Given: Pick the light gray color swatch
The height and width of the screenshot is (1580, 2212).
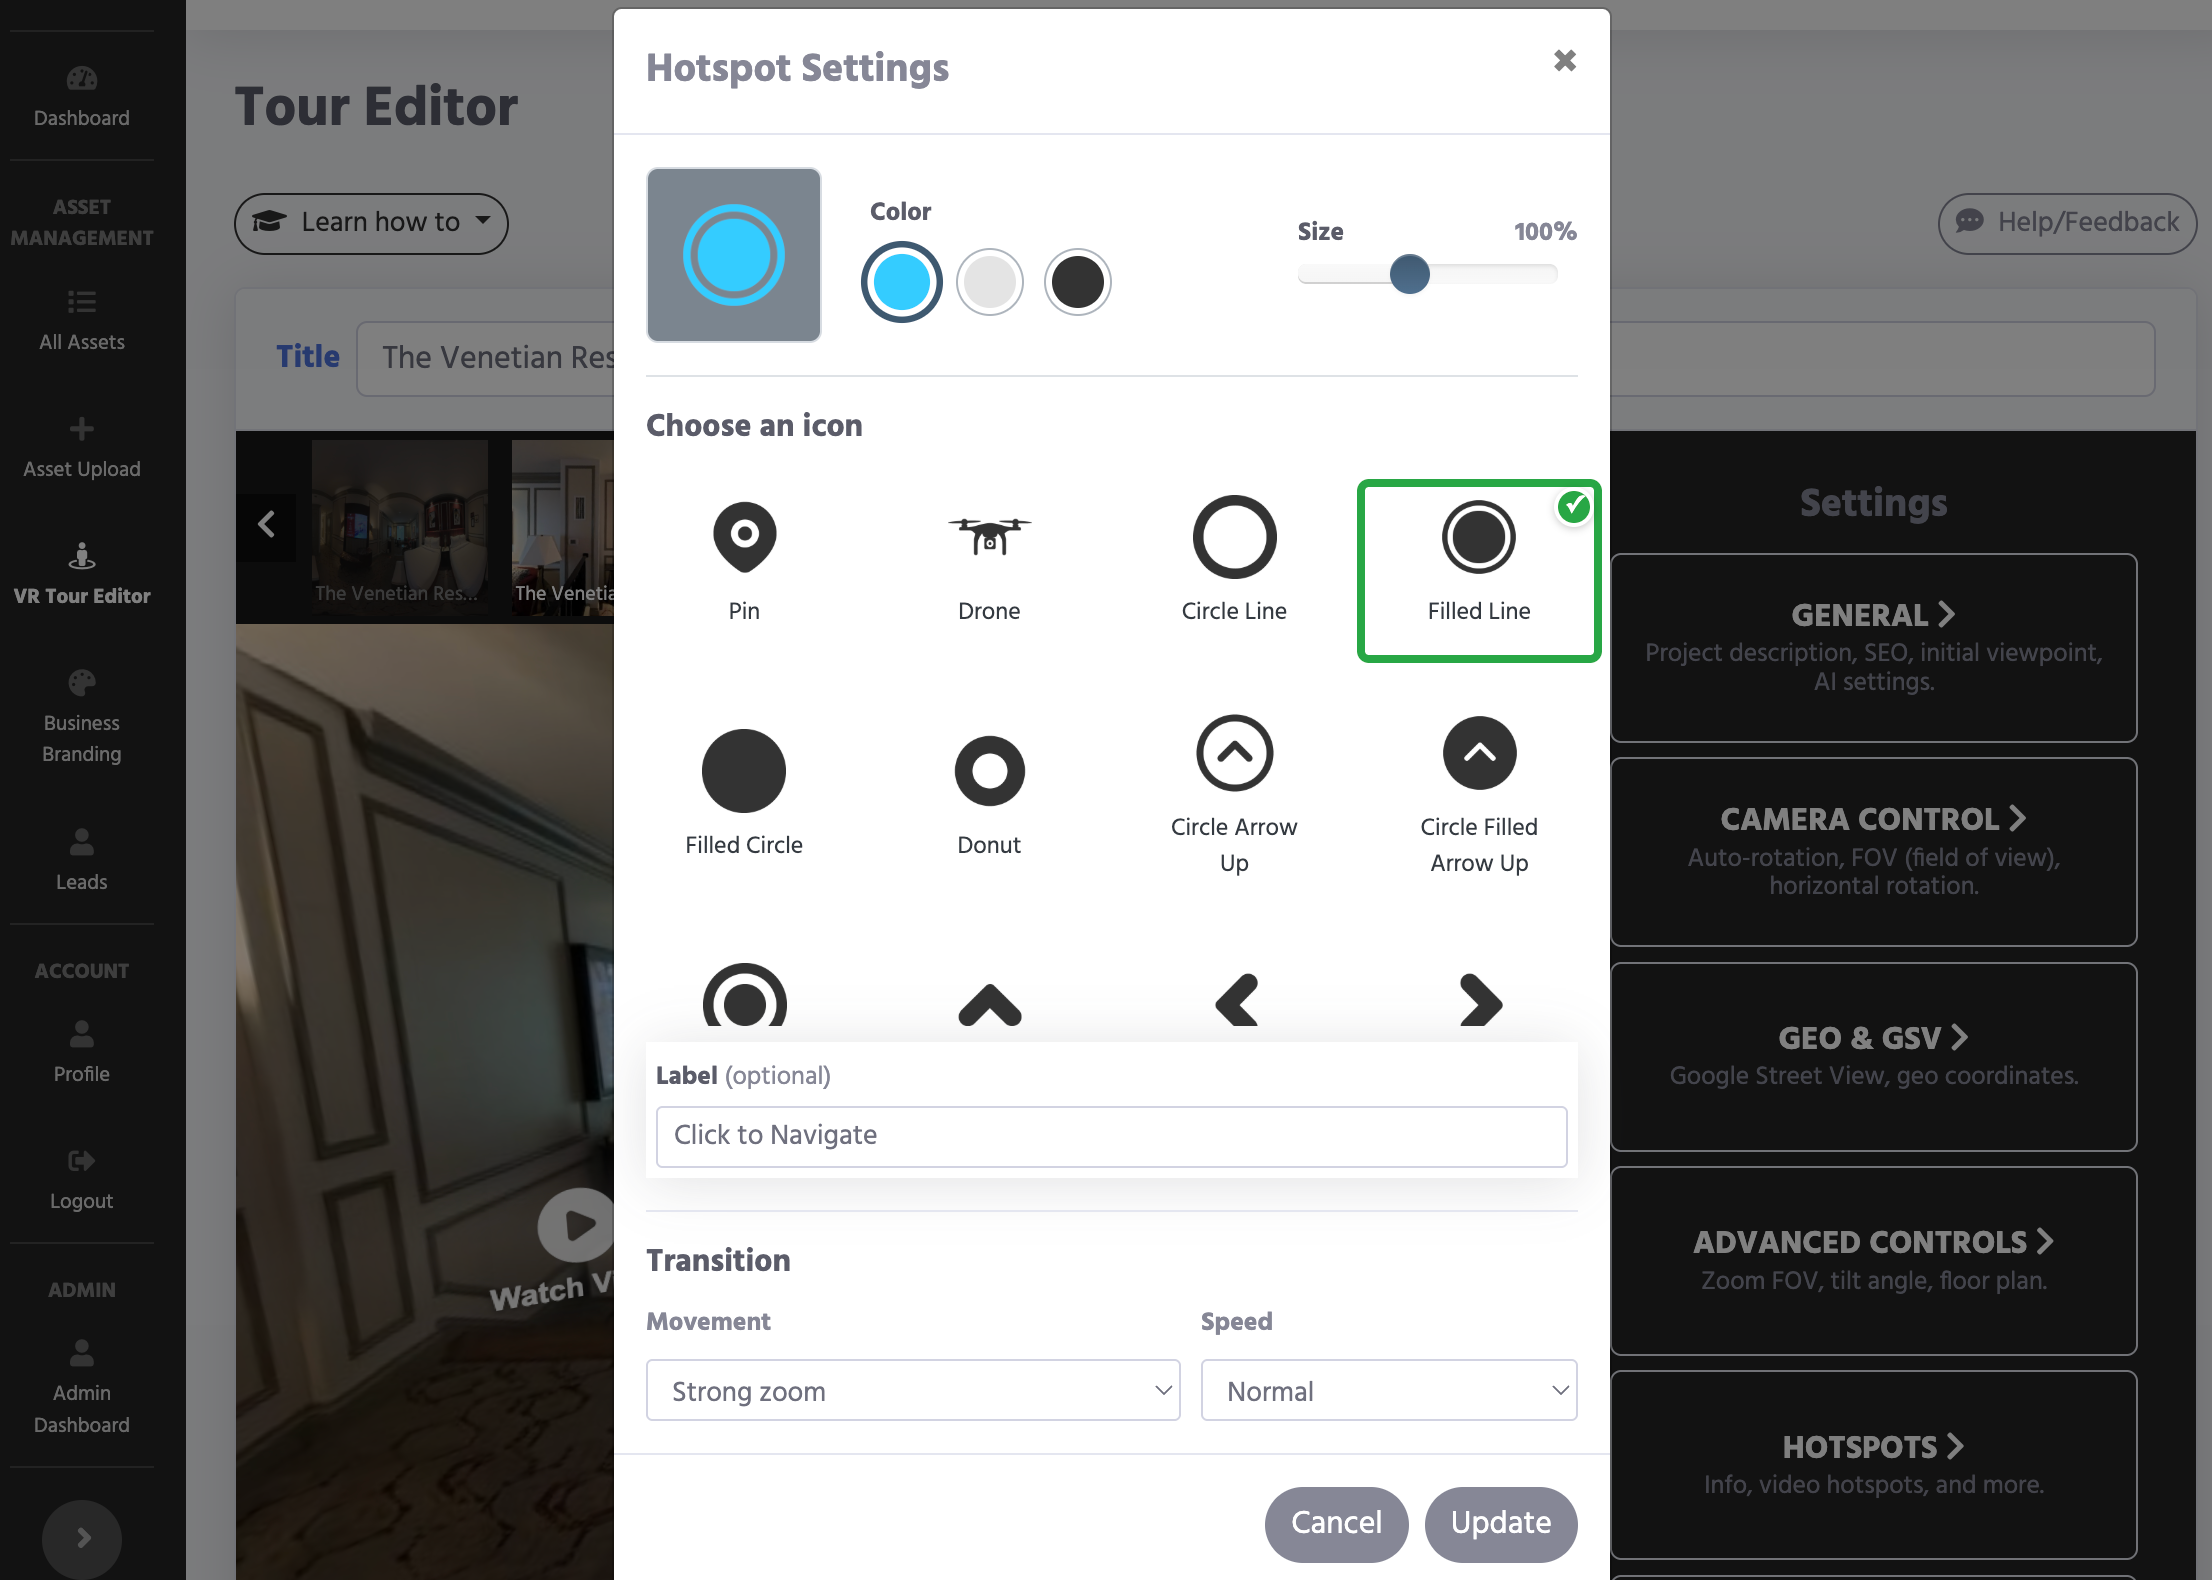Looking at the screenshot, I should point(990,282).
